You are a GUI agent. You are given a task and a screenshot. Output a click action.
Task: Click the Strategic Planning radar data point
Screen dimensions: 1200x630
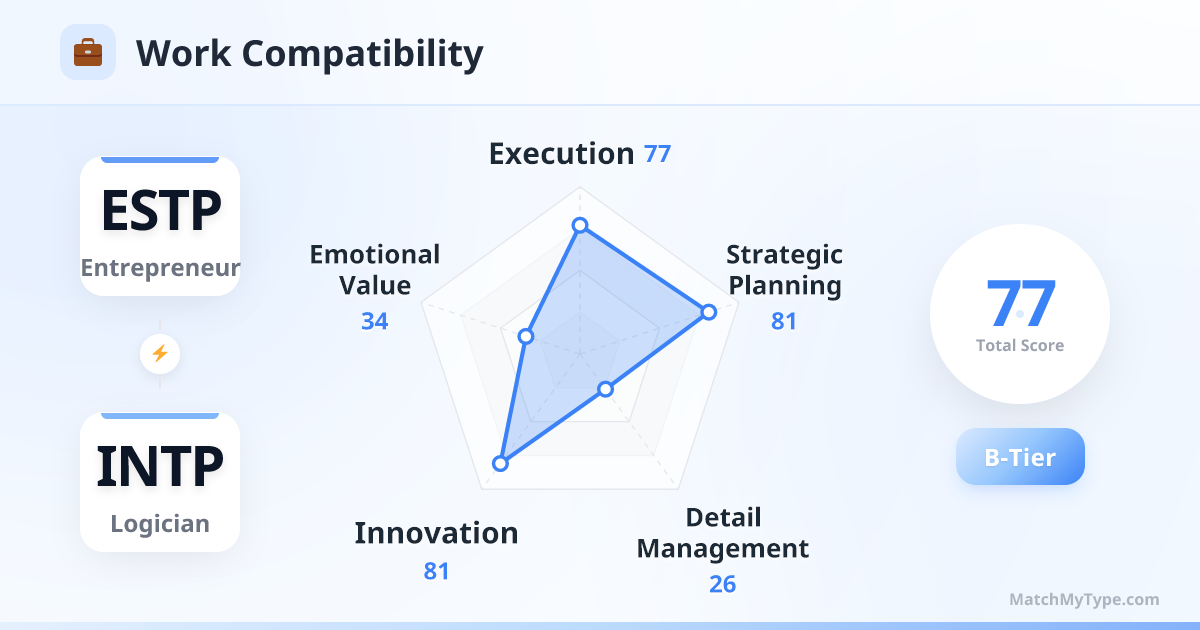point(709,312)
